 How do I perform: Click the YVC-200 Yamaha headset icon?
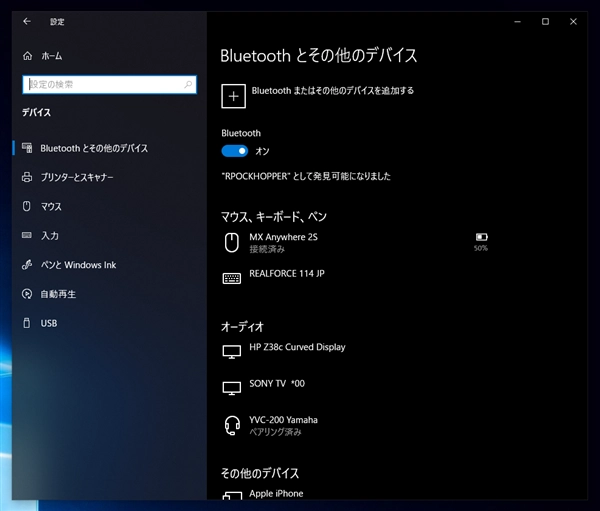point(232,426)
